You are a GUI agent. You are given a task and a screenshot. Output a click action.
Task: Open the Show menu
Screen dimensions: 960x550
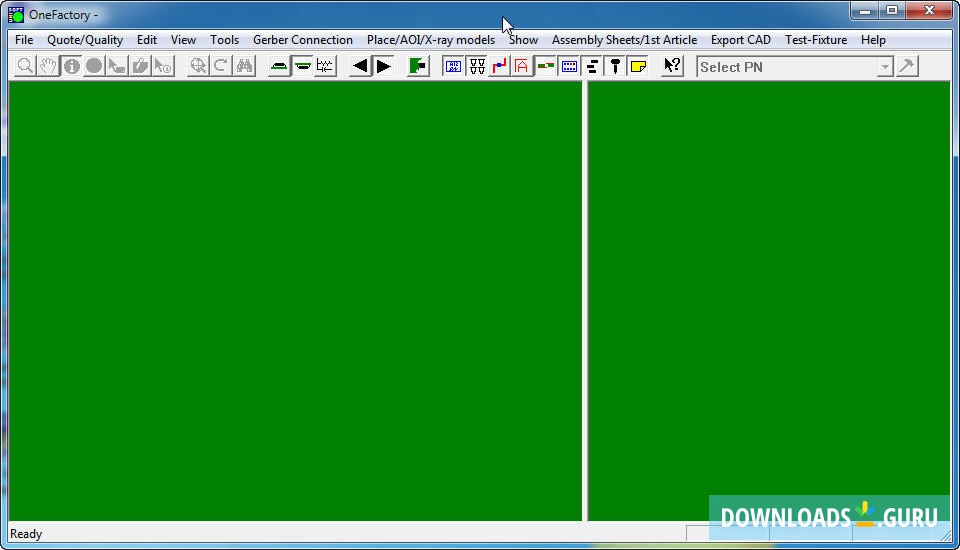(x=523, y=40)
